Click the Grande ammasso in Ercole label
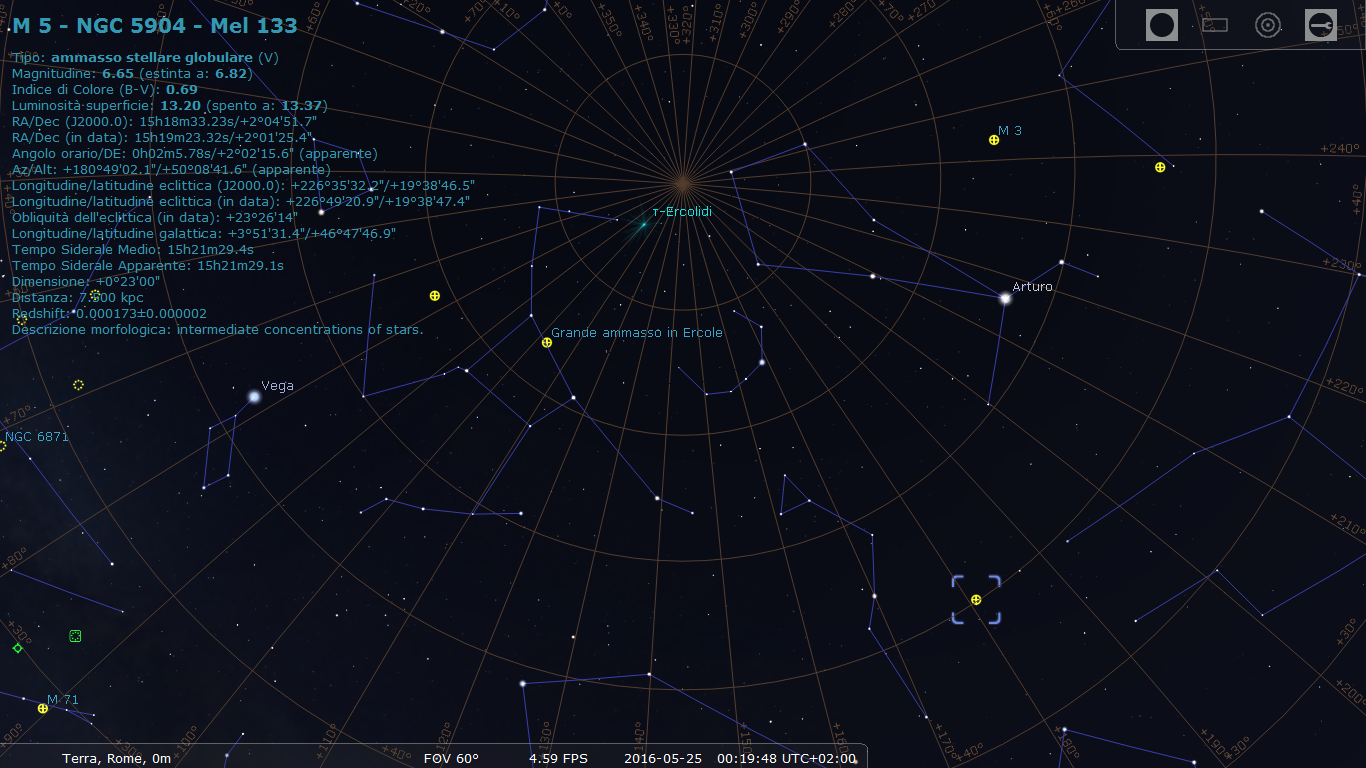 pos(637,333)
